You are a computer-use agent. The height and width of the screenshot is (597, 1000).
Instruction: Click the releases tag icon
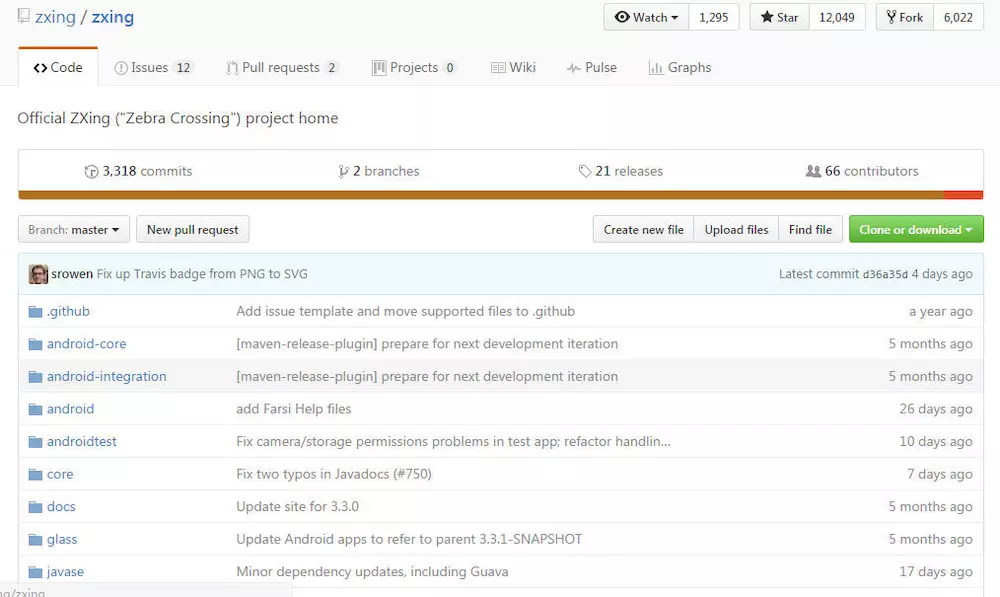pyautogui.click(x=585, y=171)
